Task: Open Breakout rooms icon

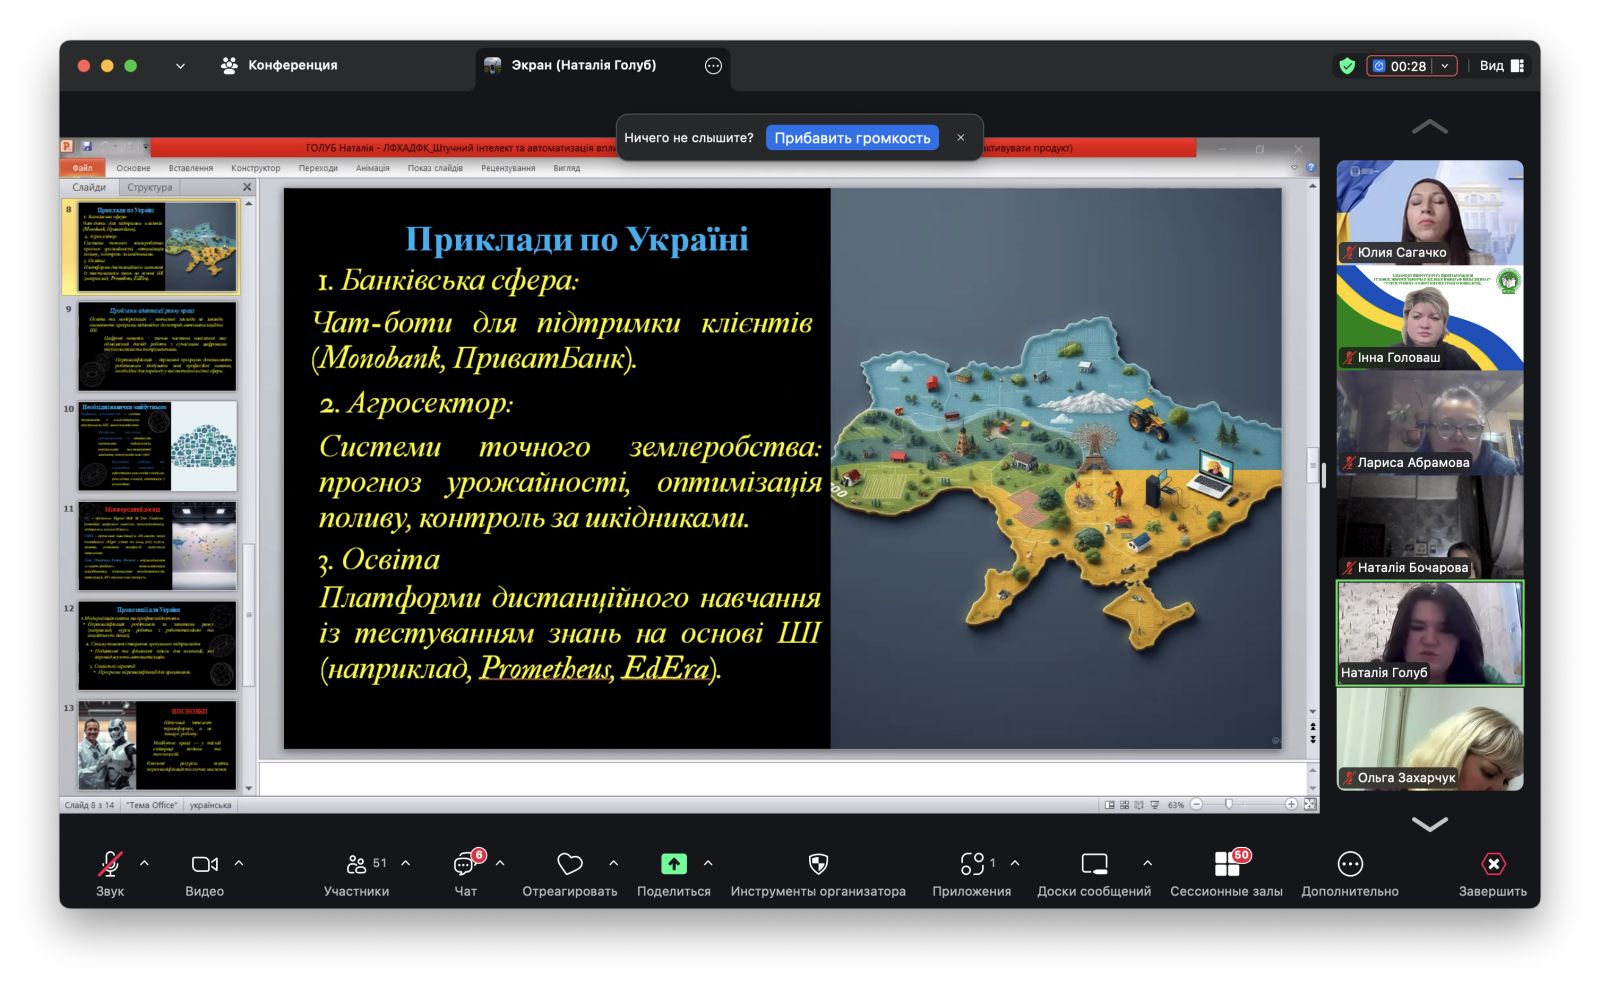Action: click(x=1226, y=864)
